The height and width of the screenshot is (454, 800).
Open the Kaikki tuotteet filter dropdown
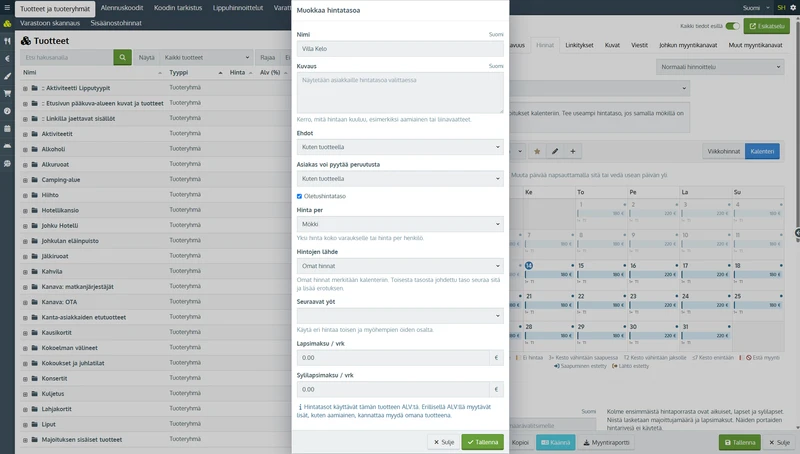point(206,58)
